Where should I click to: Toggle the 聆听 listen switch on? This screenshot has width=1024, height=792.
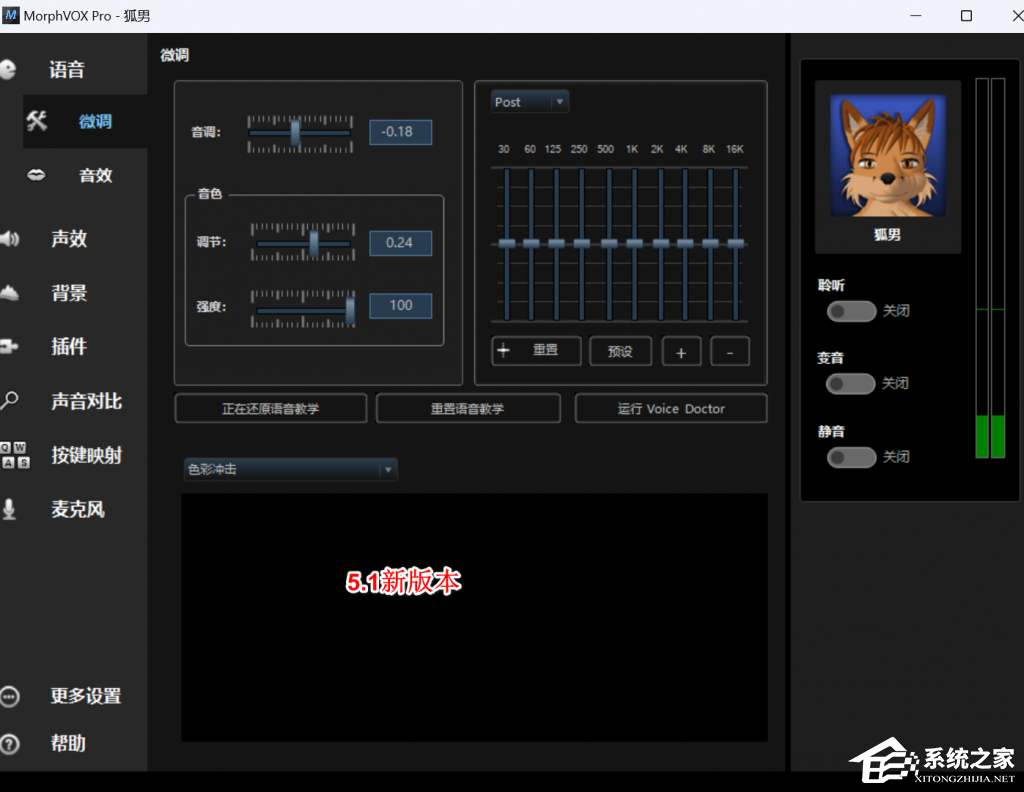(x=851, y=311)
